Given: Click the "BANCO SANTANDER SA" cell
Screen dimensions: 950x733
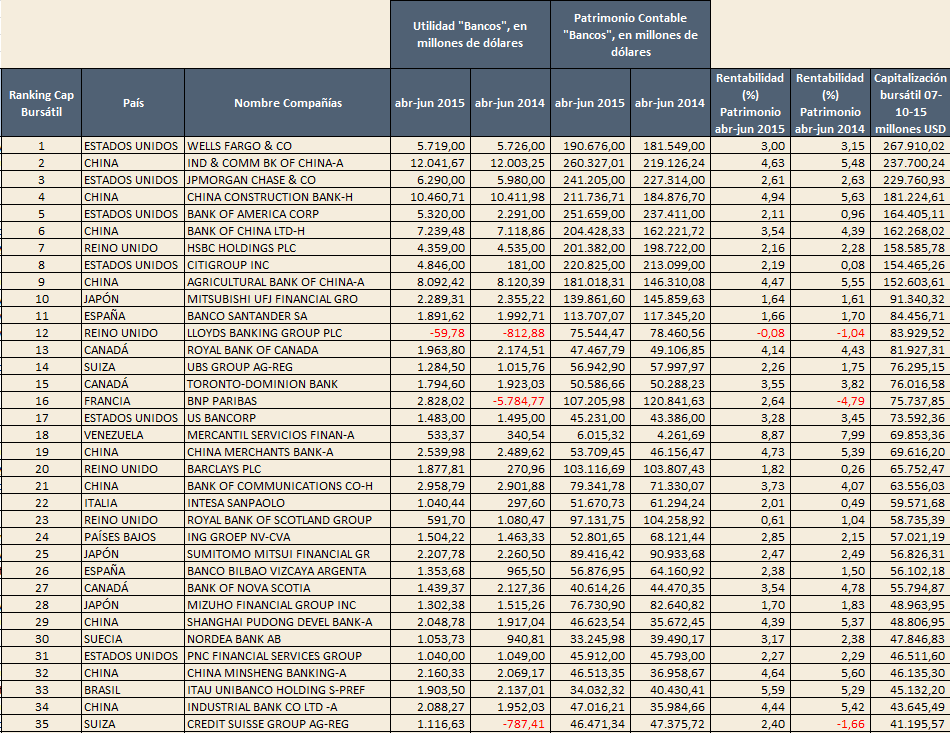Looking at the screenshot, I should click(x=288, y=316).
